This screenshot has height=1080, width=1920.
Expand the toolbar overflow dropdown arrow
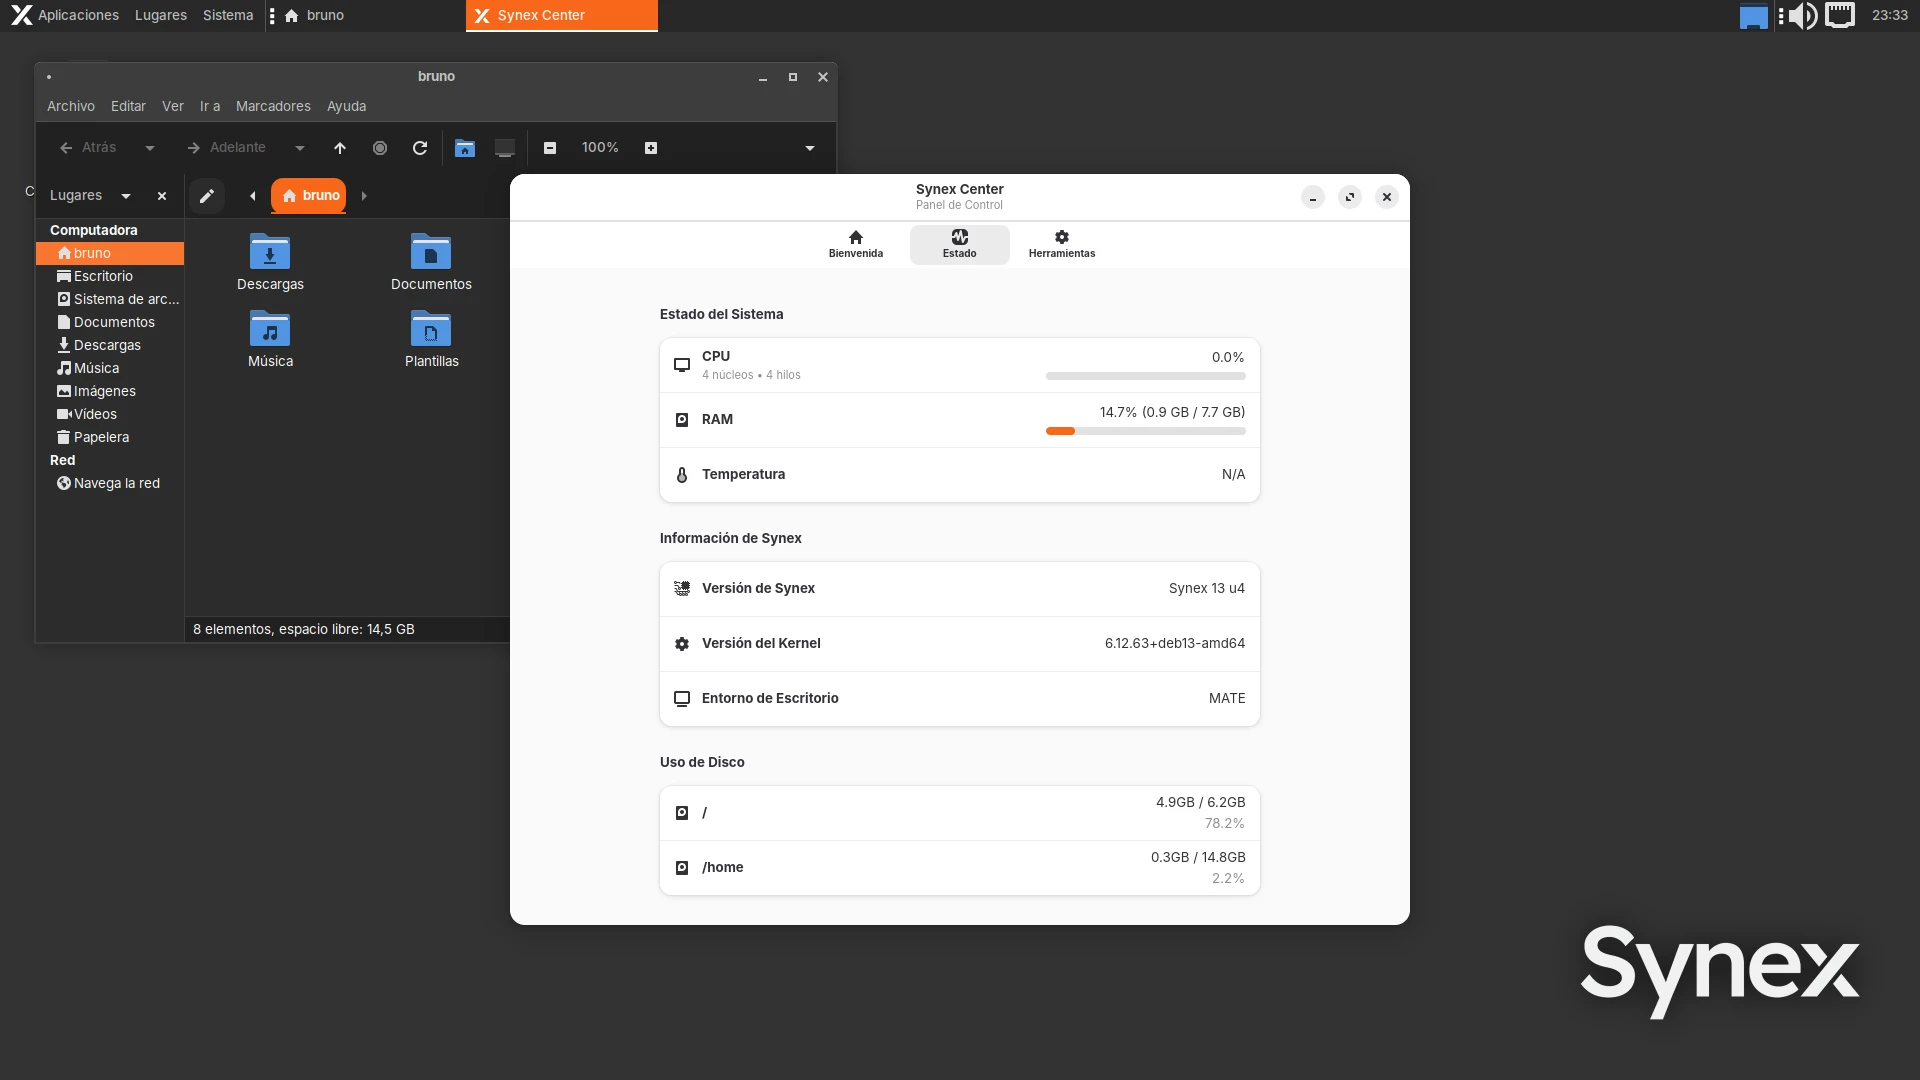click(x=810, y=148)
